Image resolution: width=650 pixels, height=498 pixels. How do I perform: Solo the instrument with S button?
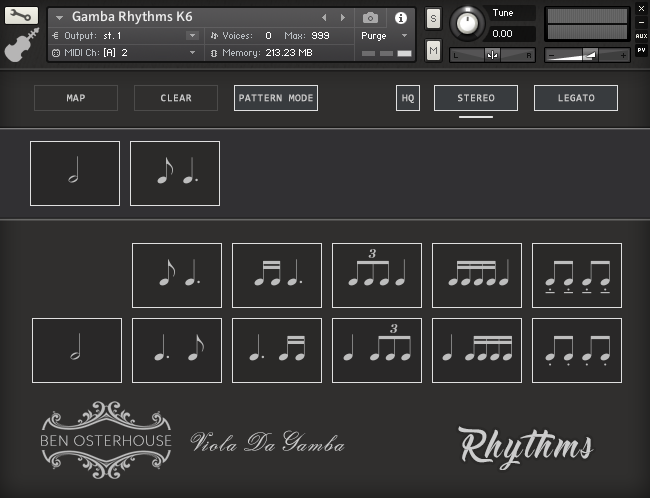[433, 19]
